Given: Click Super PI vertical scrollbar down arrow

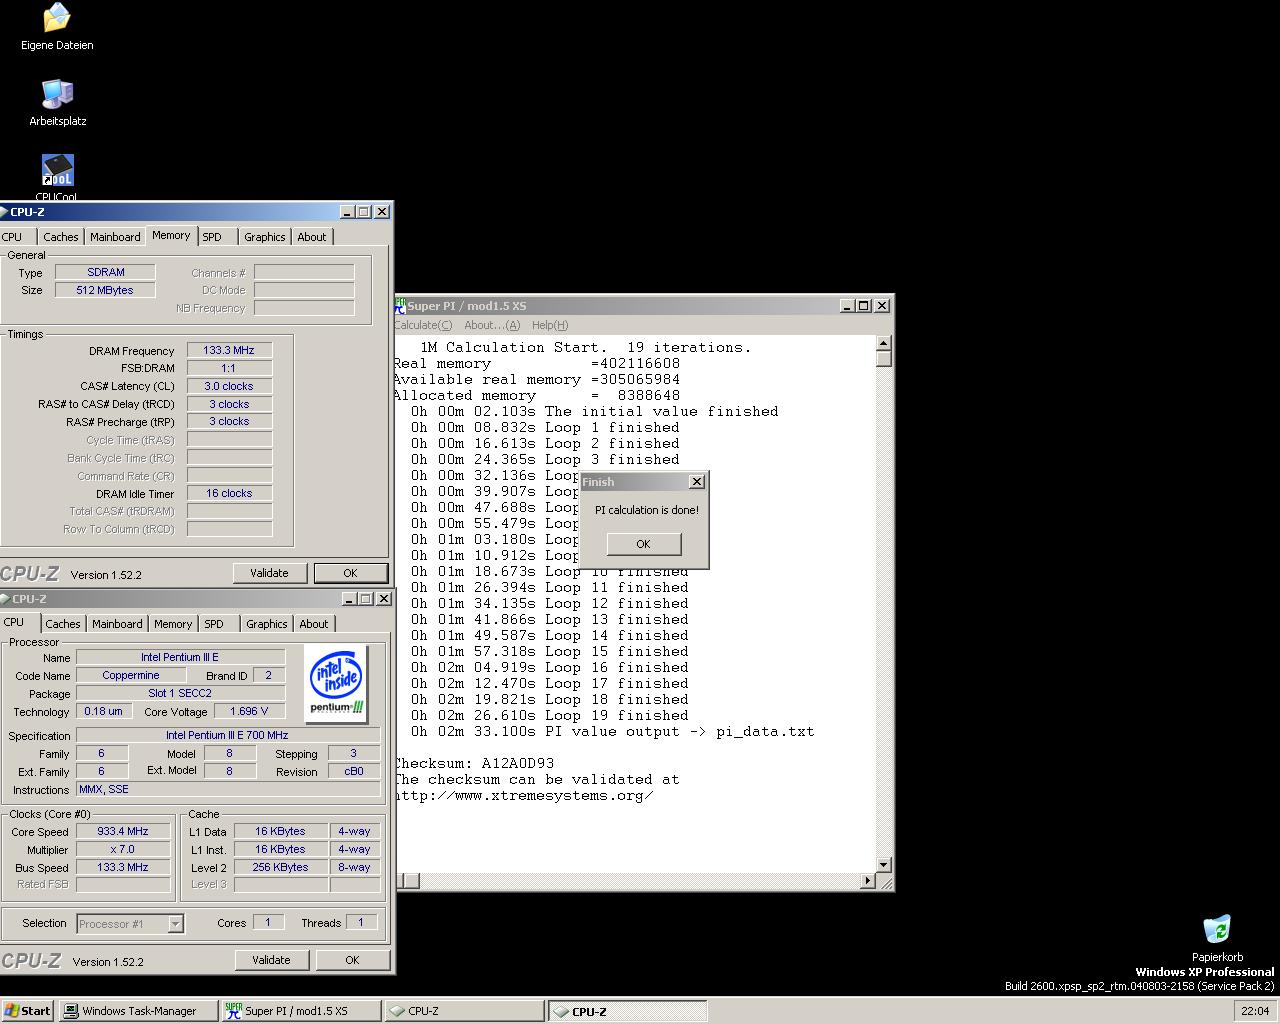Looking at the screenshot, I should pyautogui.click(x=883, y=865).
